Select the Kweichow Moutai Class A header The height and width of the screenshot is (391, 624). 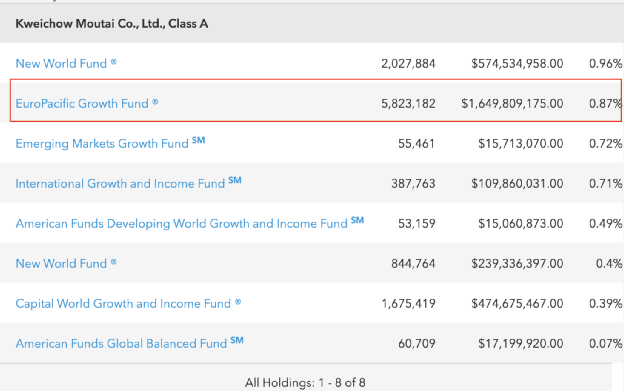(x=111, y=24)
